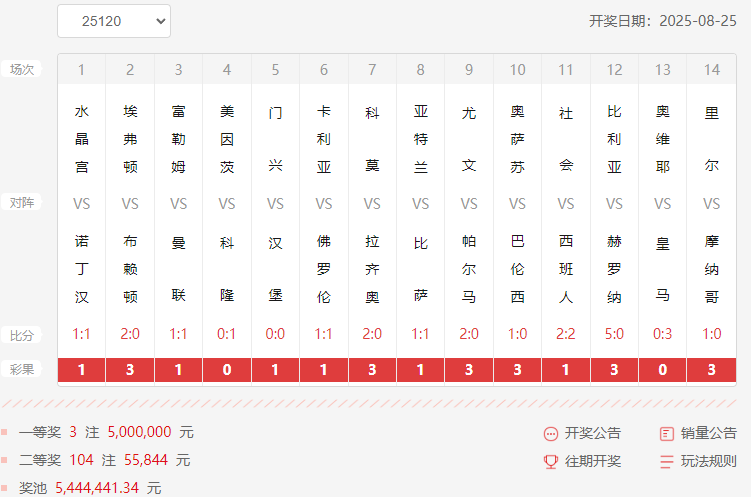751x497 pixels.
Task: Click away team 诺丁汉
Action: click(81, 269)
